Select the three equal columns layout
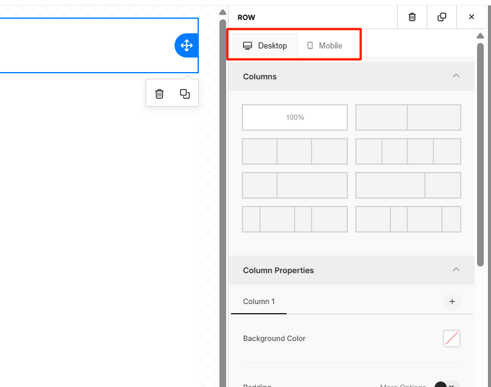This screenshot has width=491, height=387. coord(295,151)
